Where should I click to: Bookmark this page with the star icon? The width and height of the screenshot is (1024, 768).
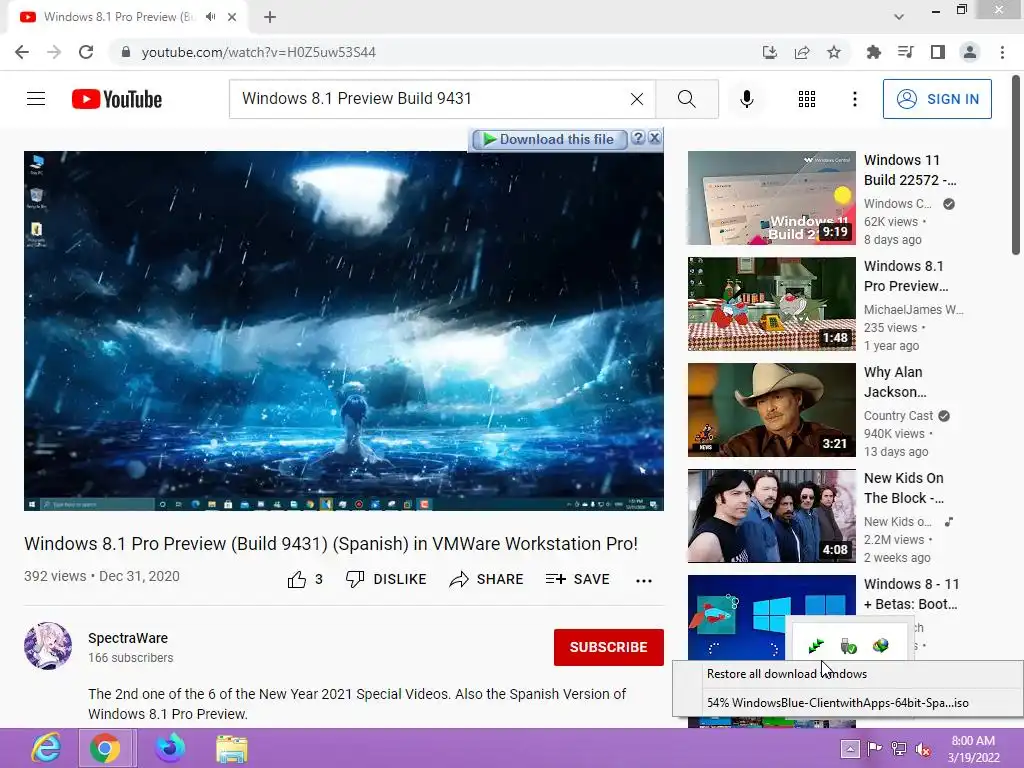(834, 52)
